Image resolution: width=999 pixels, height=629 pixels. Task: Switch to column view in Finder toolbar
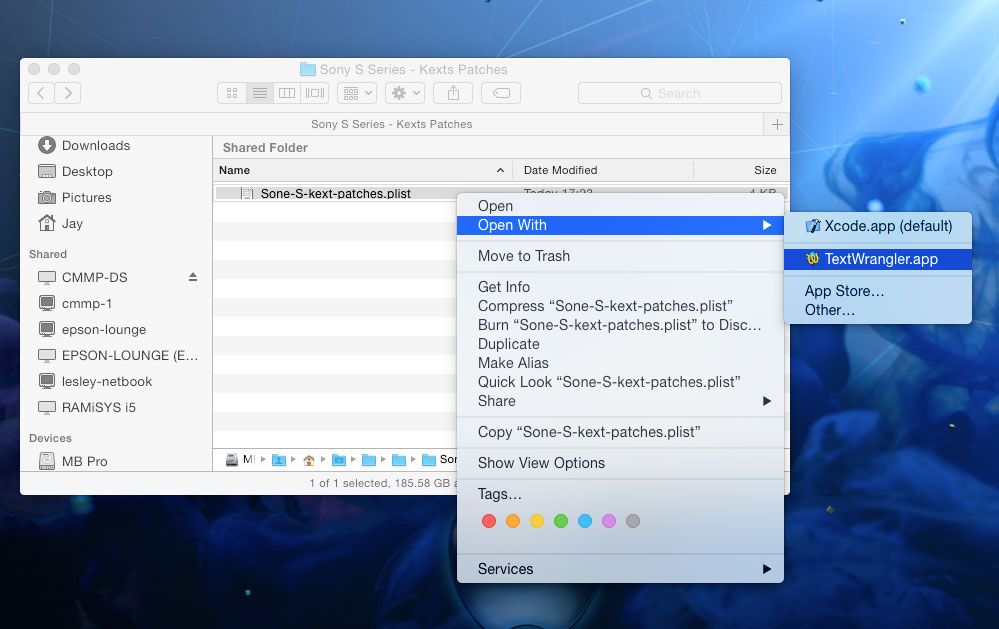287,93
